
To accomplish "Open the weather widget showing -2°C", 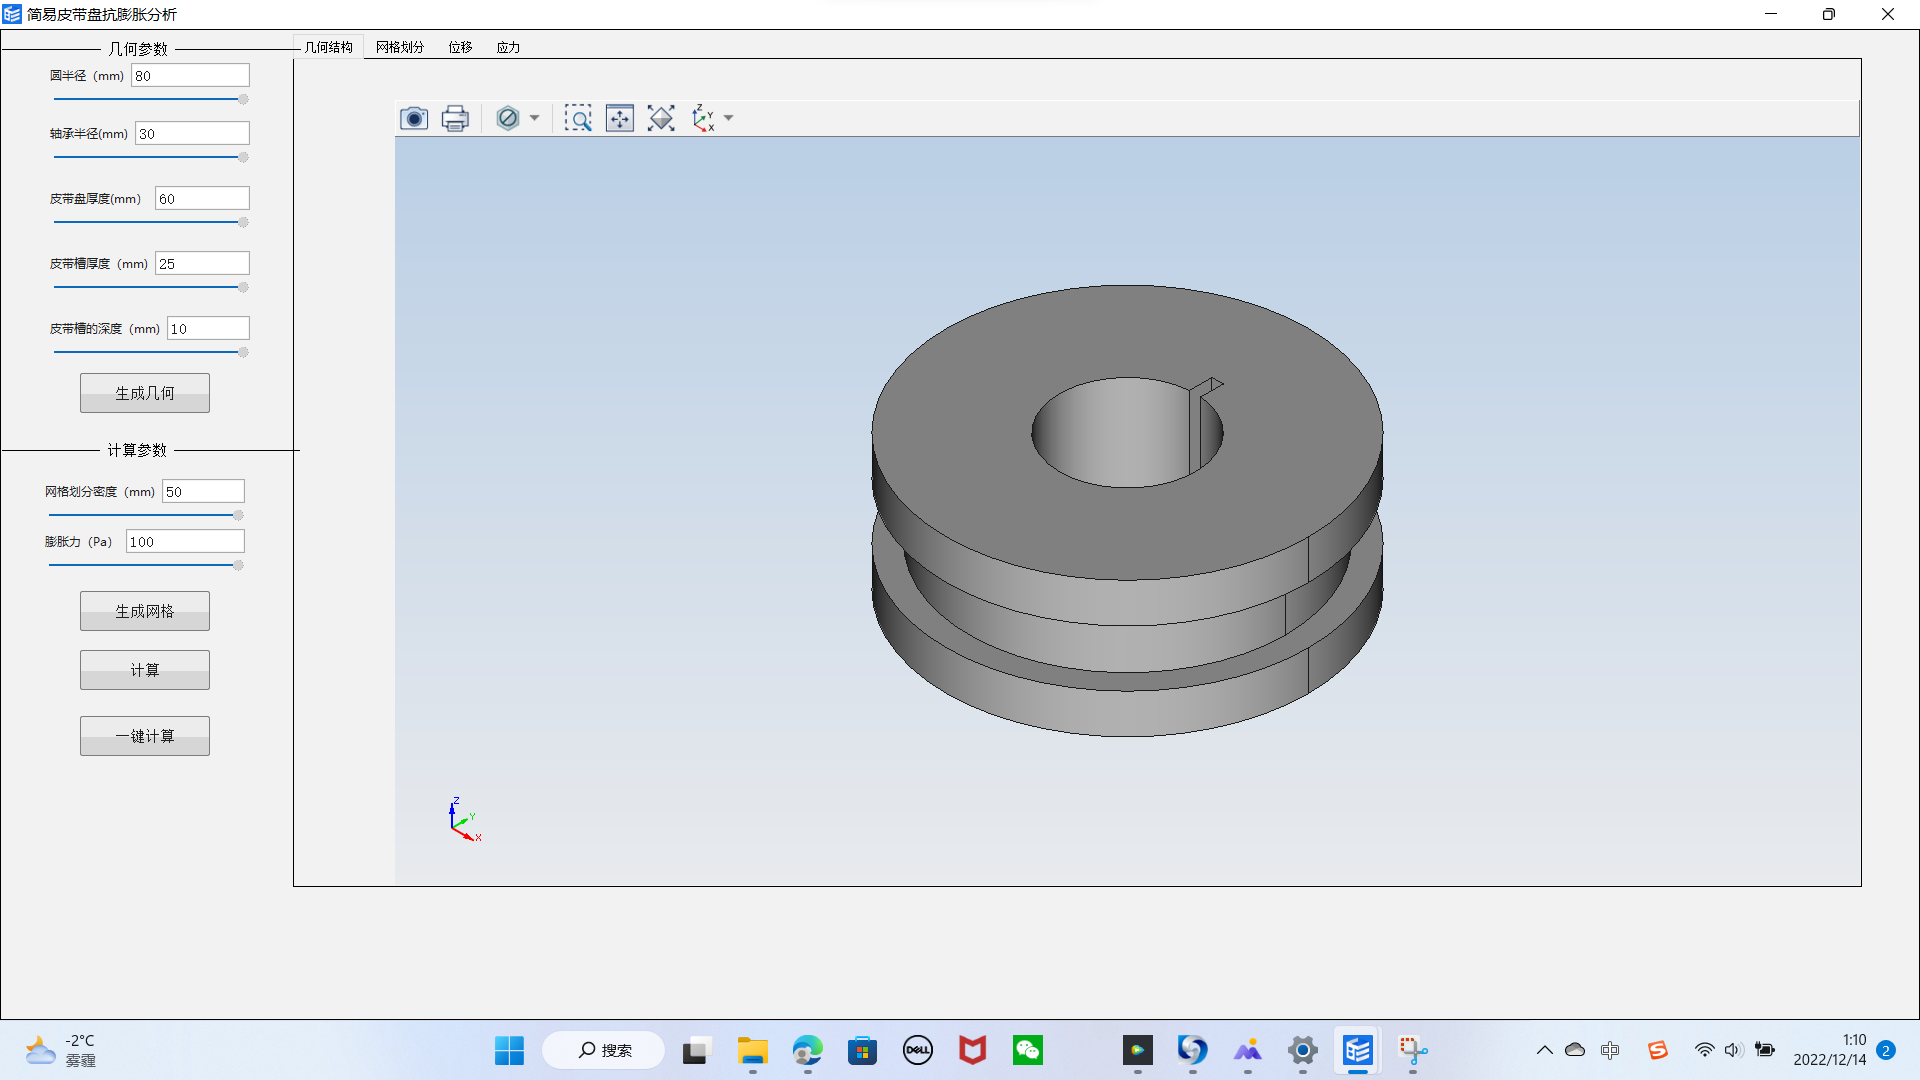I will [x=62, y=1050].
